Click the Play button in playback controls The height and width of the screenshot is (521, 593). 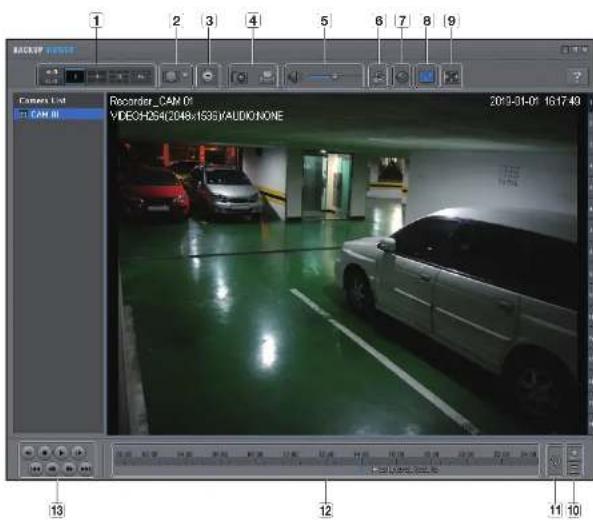point(61,452)
